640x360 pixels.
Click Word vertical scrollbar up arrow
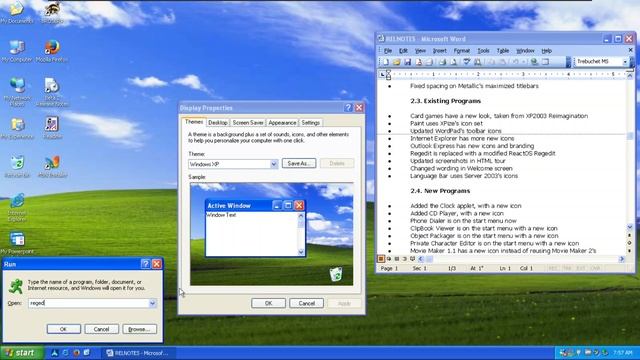click(630, 76)
